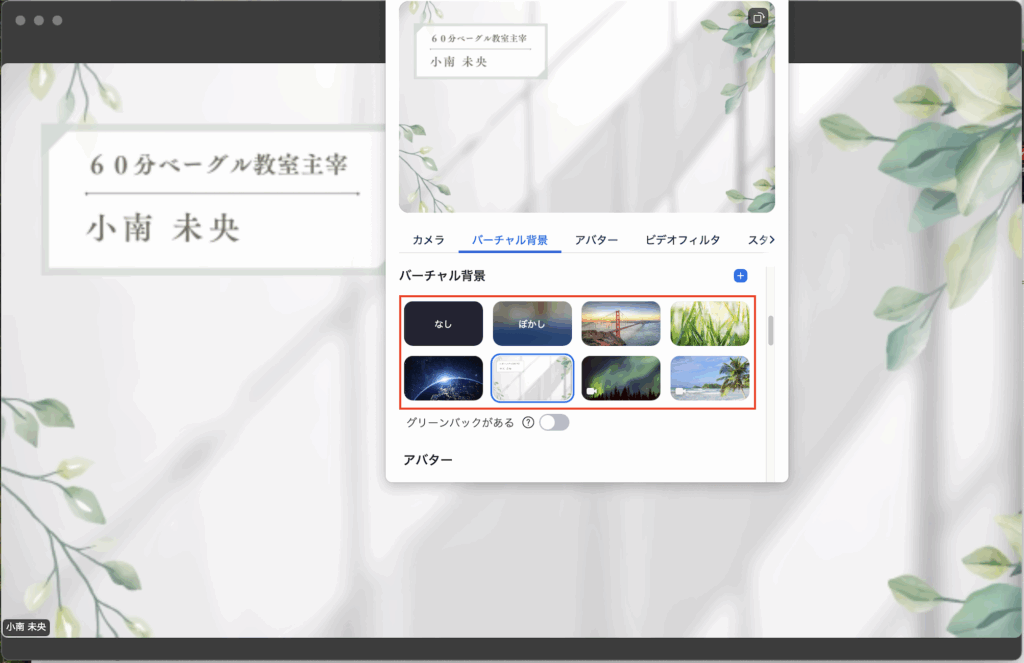The image size is (1024, 663).
Task: Click the バーチャル背景 section heading
Action: click(x=442, y=276)
